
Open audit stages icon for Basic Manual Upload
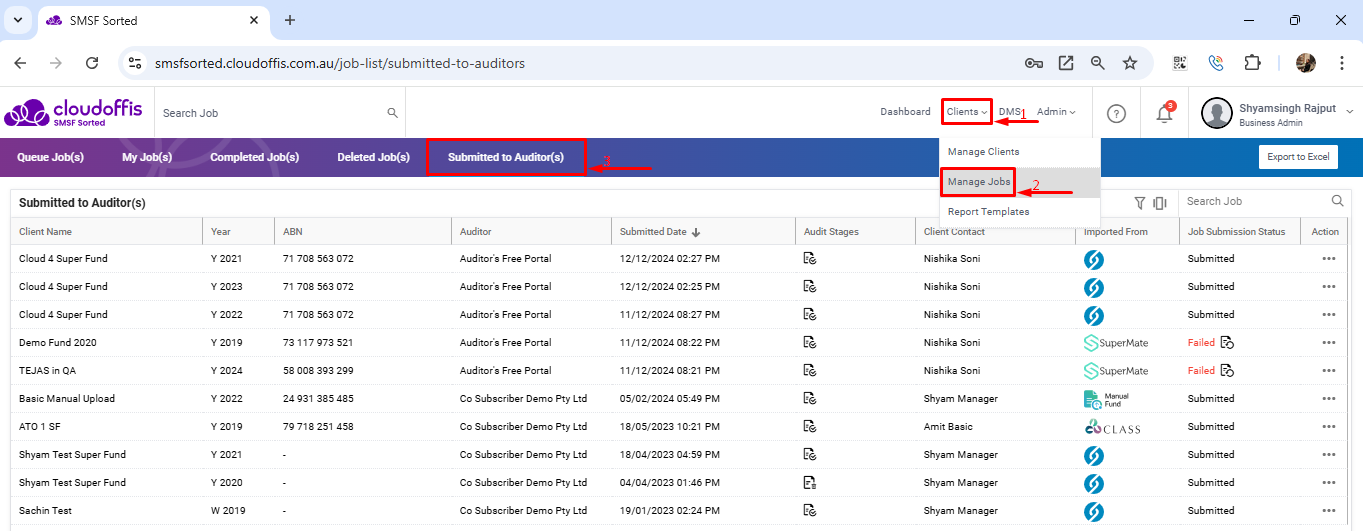810,398
